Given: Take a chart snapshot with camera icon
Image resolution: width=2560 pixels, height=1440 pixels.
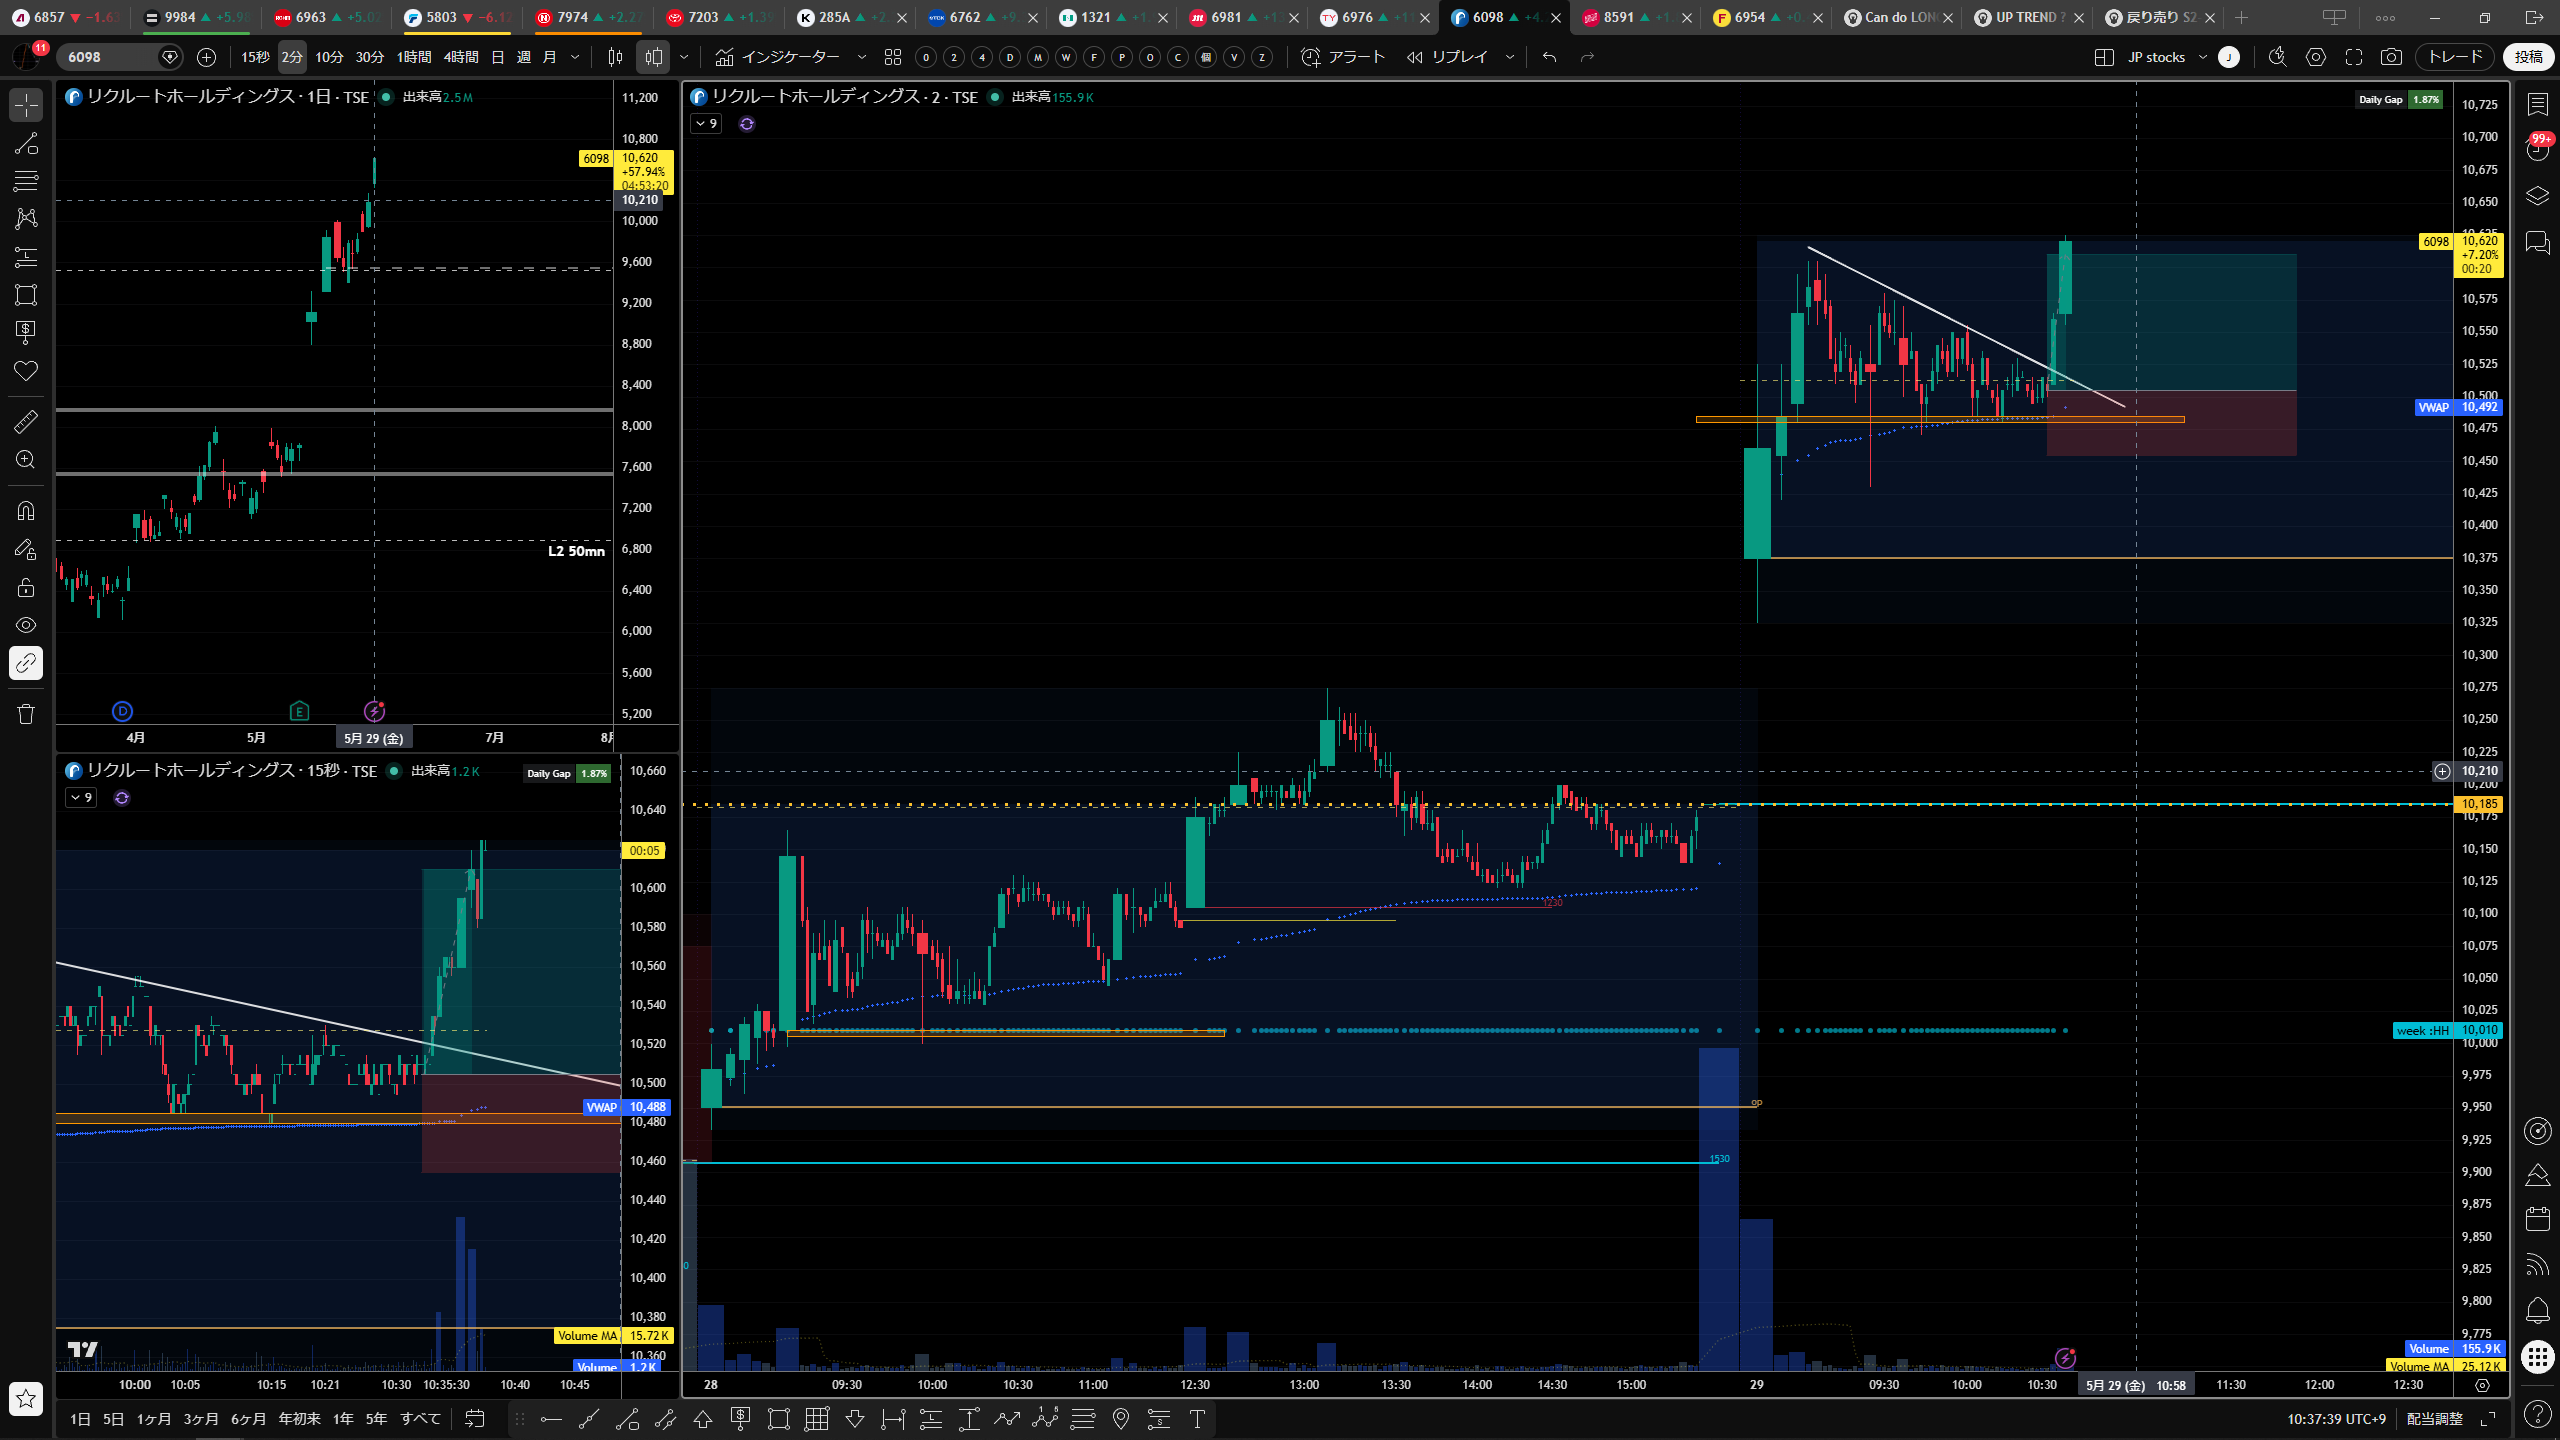Looking at the screenshot, I should click(2391, 57).
